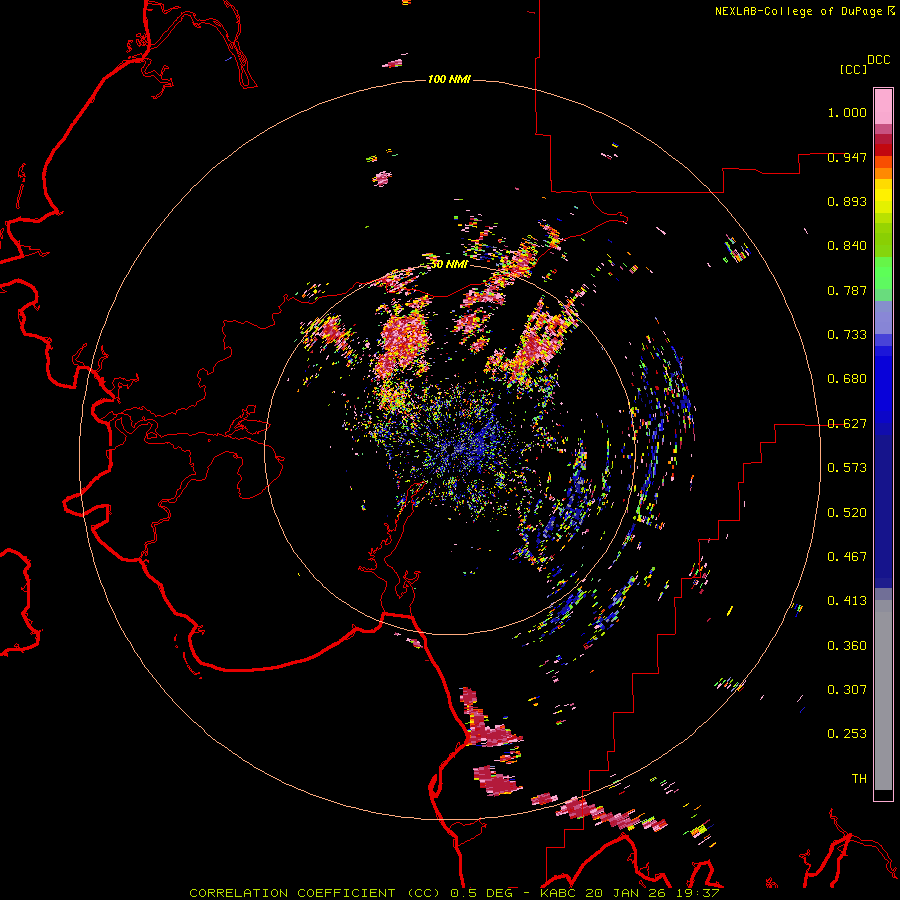Click the [CC] legend unit label
Image resolution: width=900 pixels, height=900 pixels.
(853, 69)
